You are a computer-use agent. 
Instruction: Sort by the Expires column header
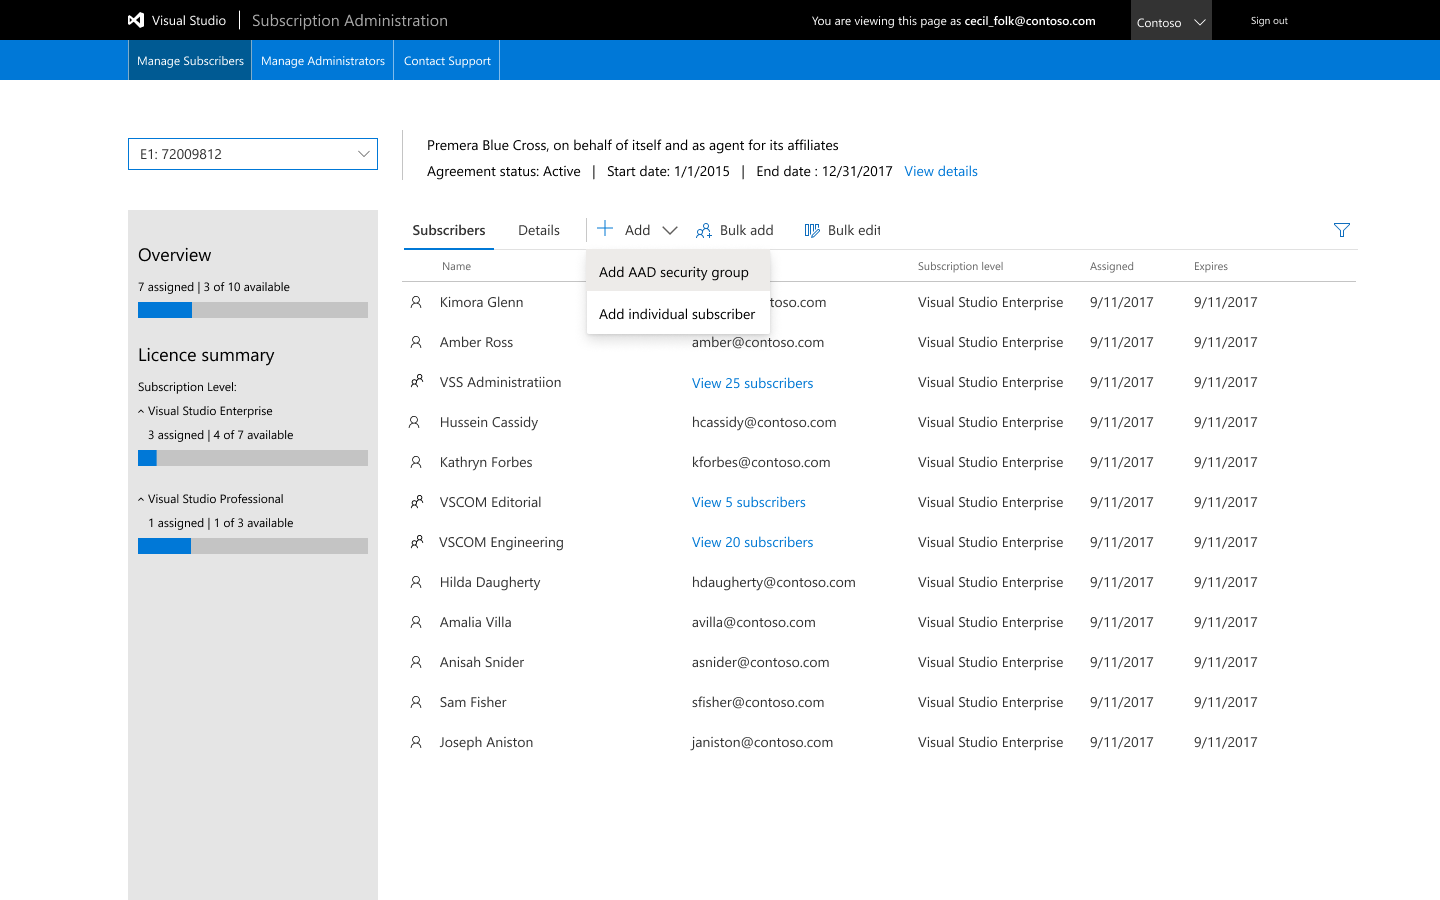coord(1211,266)
